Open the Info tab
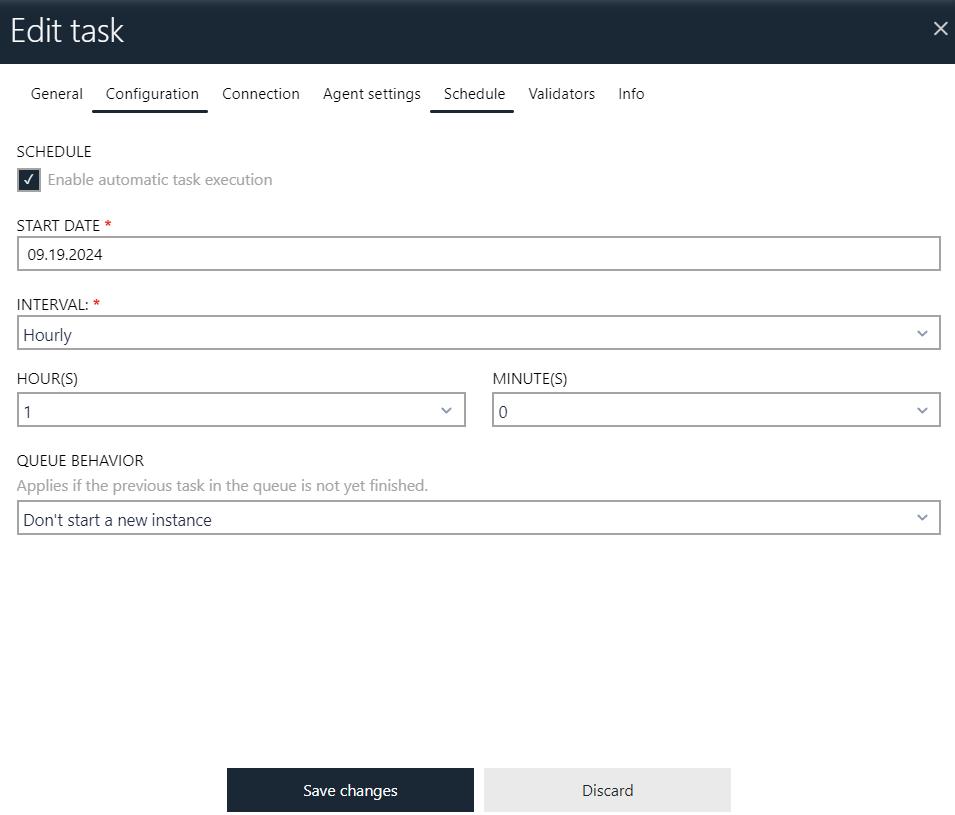Image resolution: width=955 pixels, height=815 pixels. (631, 93)
